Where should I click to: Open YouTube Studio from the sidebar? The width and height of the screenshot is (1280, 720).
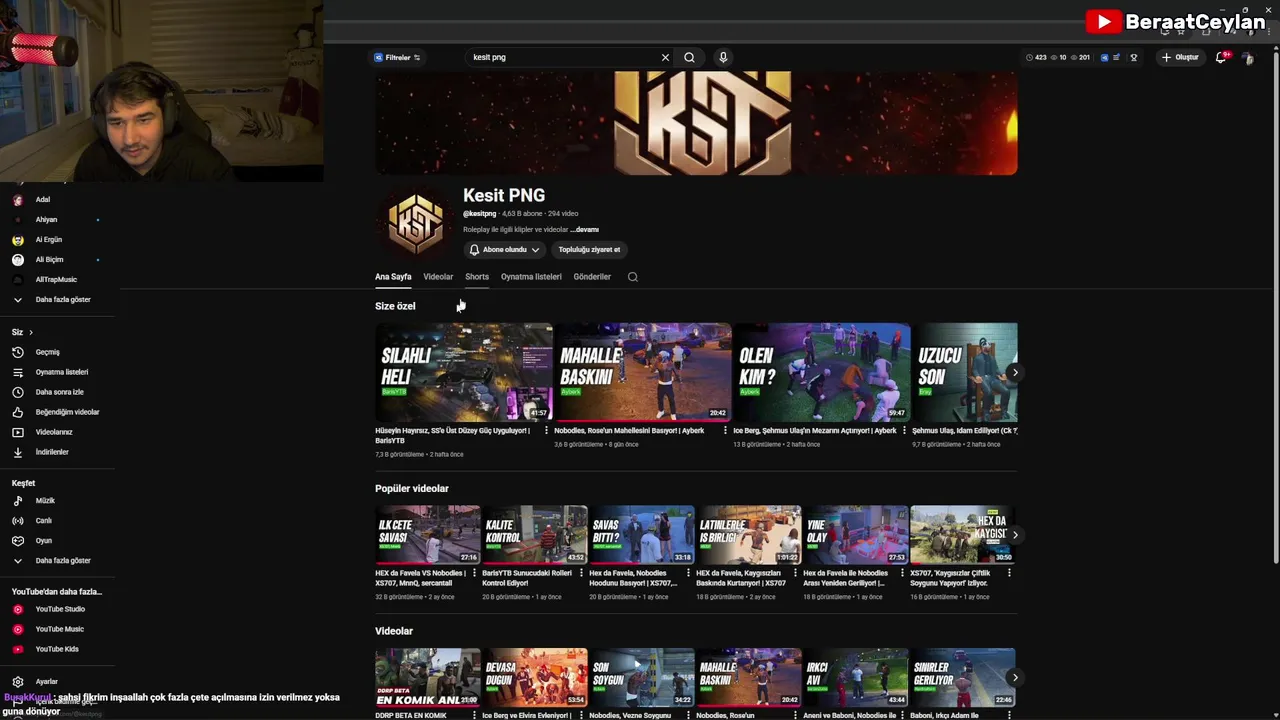tap(60, 609)
